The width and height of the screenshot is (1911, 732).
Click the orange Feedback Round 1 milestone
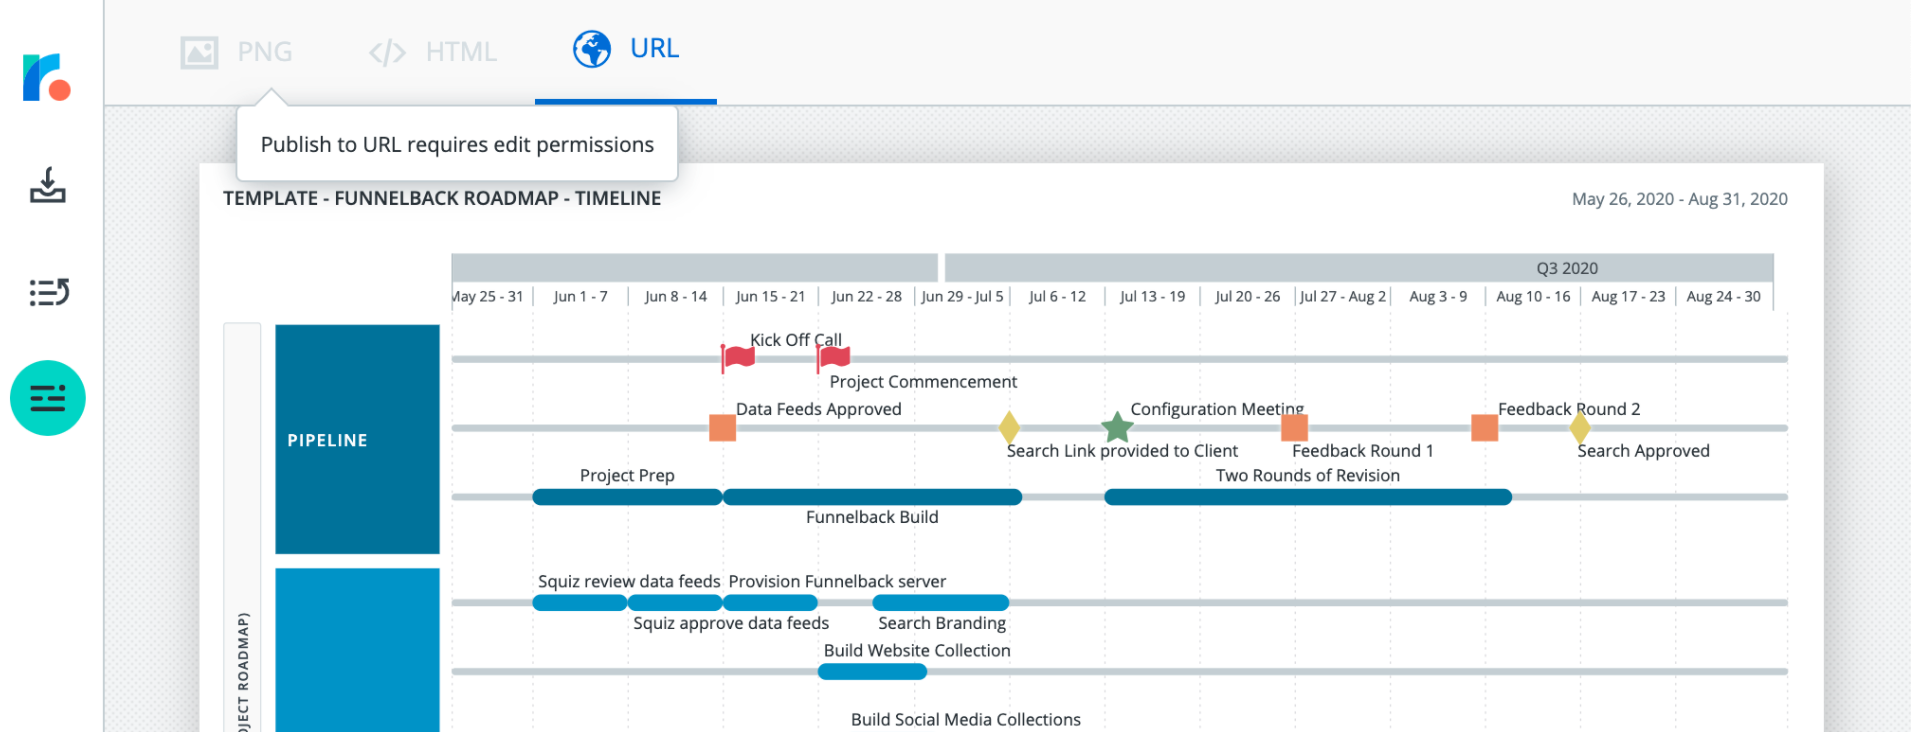[1294, 428]
